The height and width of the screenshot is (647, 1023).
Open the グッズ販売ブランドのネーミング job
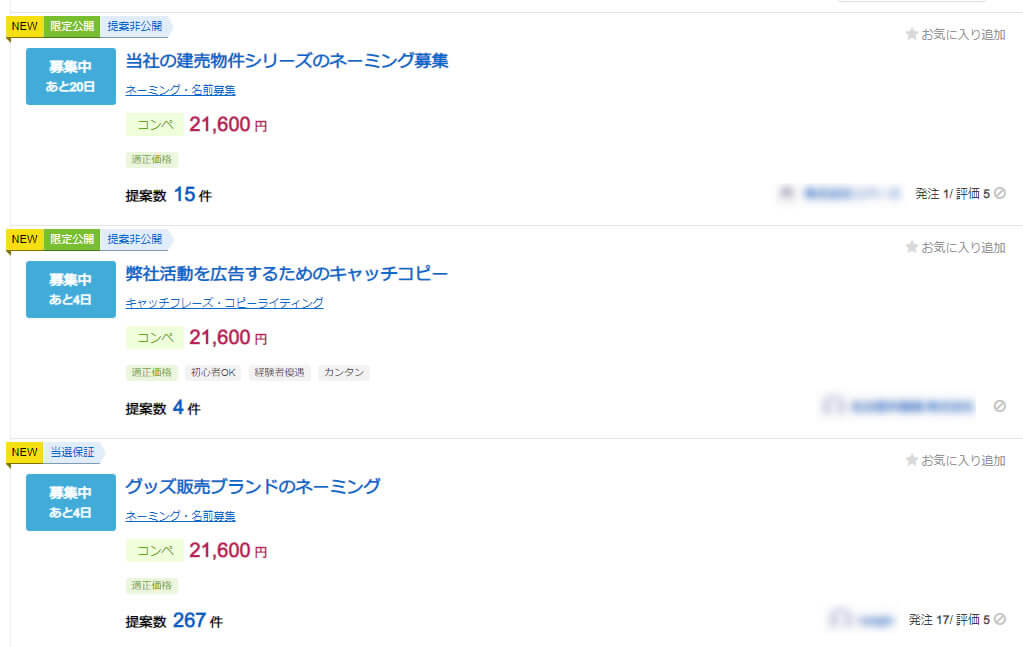253,487
